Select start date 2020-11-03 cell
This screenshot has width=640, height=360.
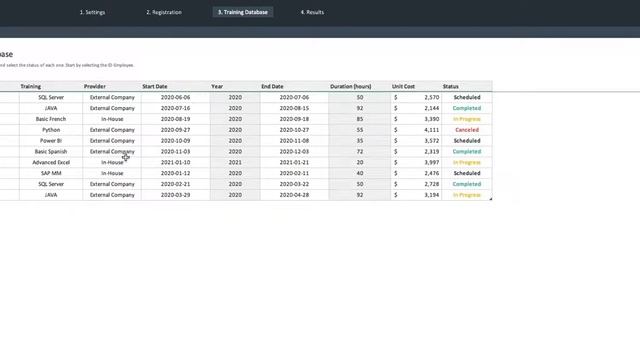pos(176,151)
